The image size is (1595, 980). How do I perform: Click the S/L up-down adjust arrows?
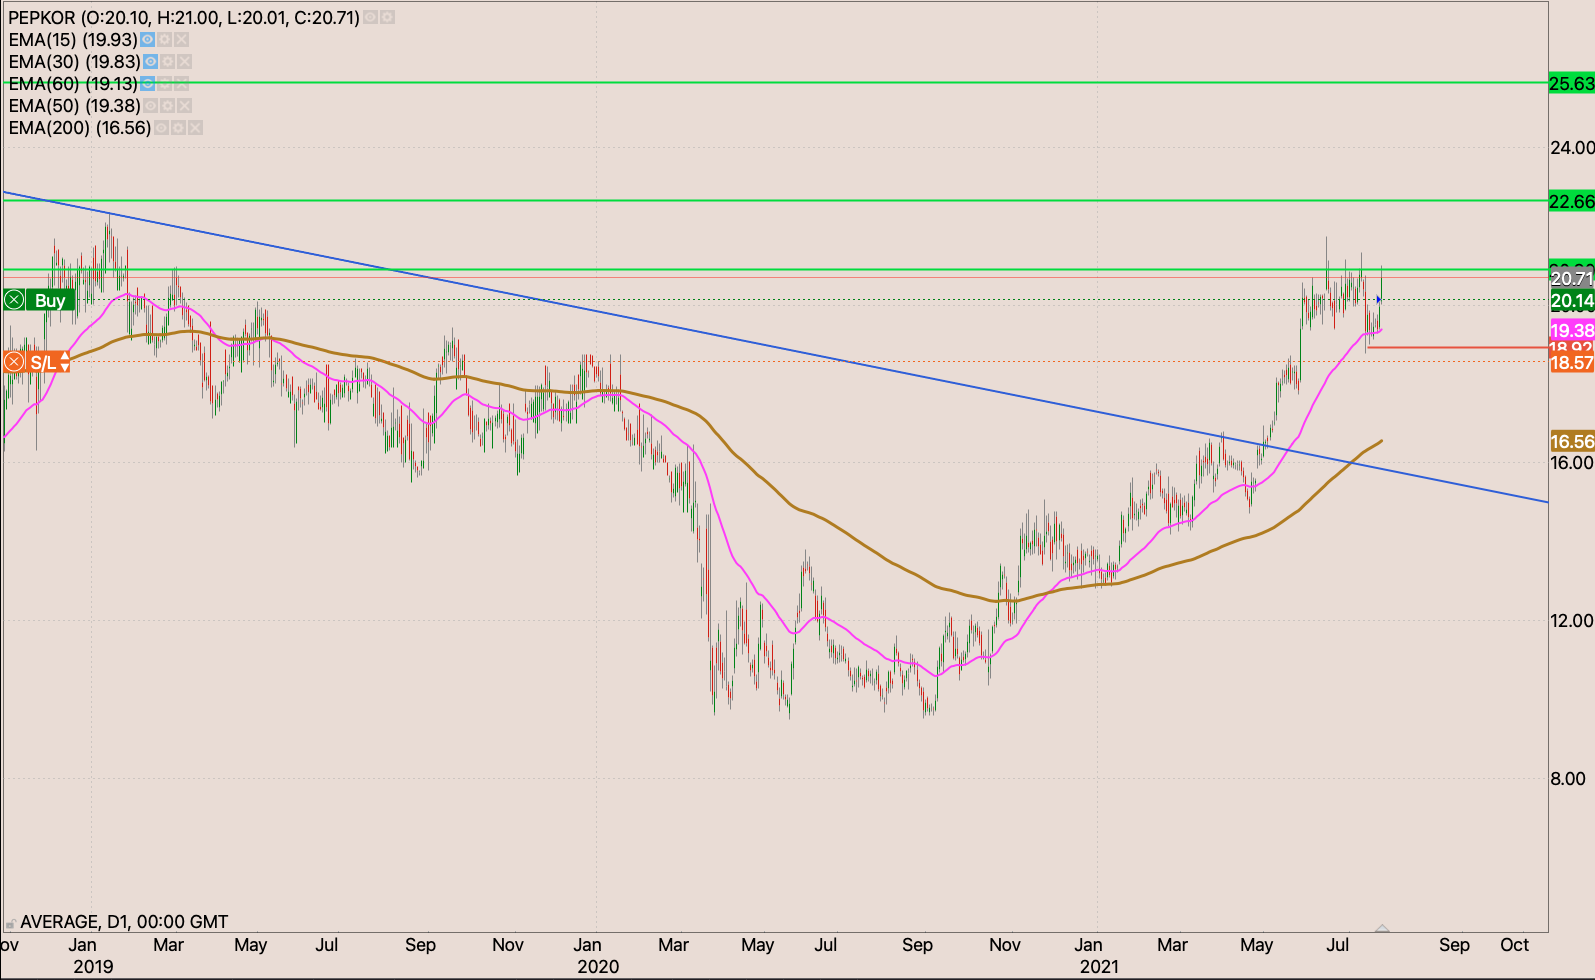[x=65, y=362]
